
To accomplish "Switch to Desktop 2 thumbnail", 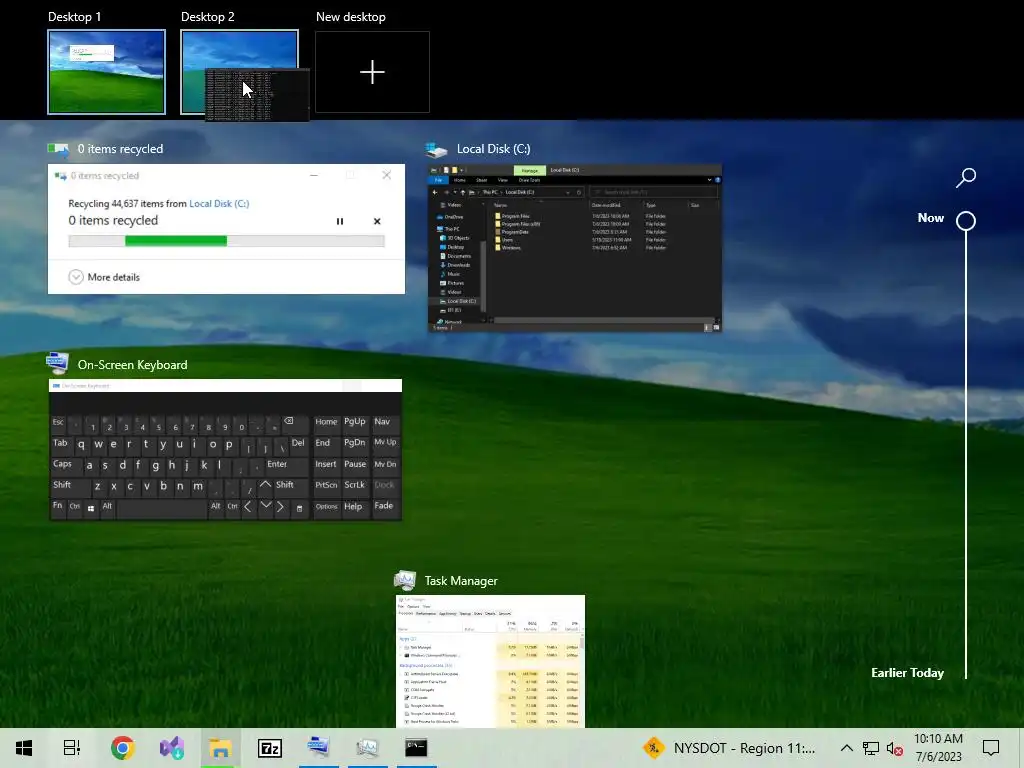I will pos(239,72).
